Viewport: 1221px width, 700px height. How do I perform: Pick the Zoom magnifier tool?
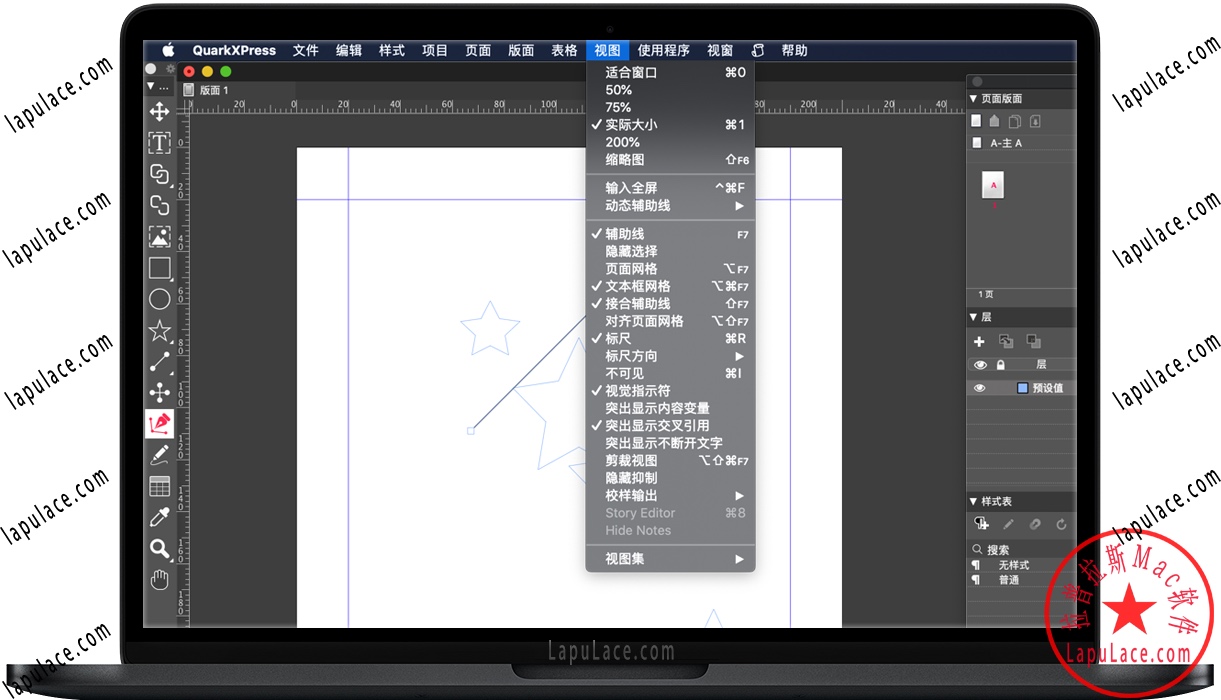pyautogui.click(x=159, y=548)
